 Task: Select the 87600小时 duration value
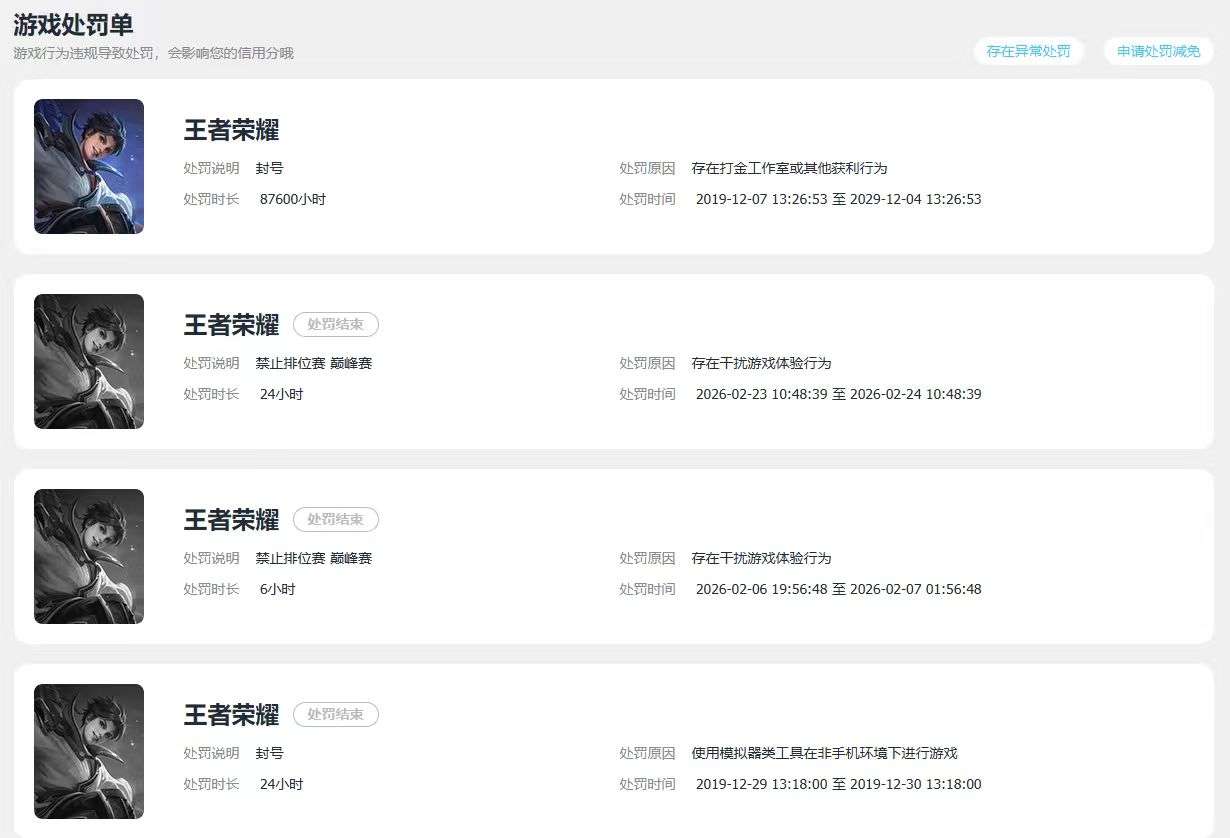click(x=293, y=199)
